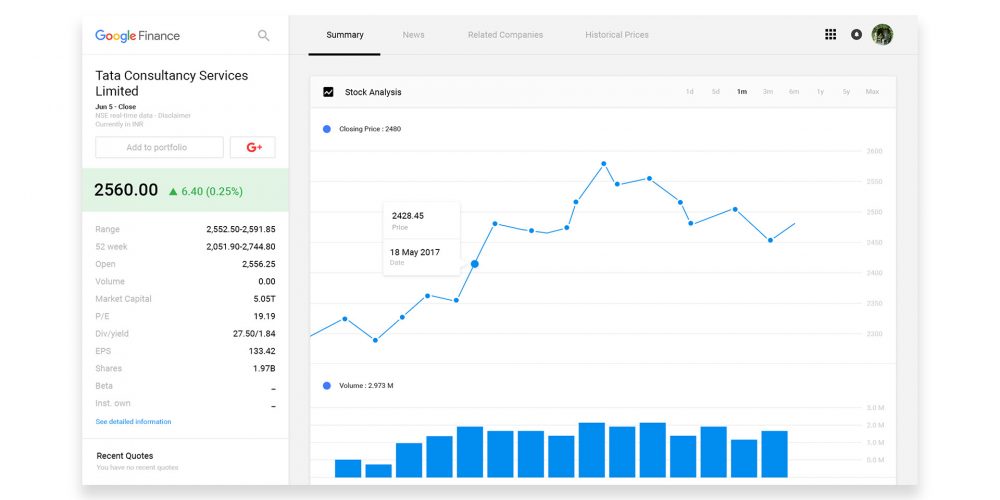Viewport: 1000px width, 500px height.
Task: Click the 2600 axis label
Action: coord(874,152)
